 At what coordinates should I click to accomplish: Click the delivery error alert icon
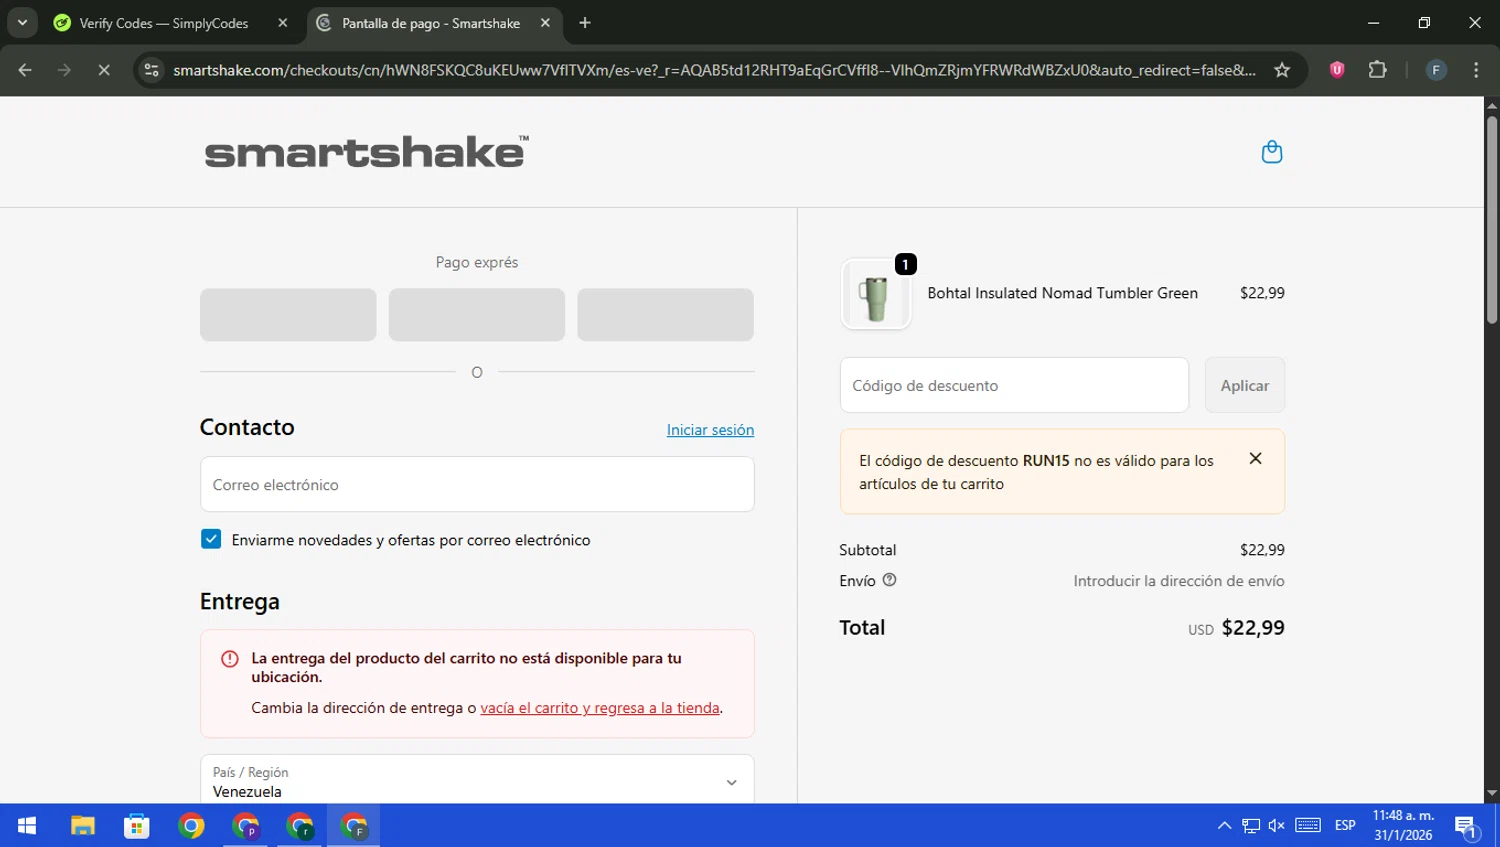[x=229, y=658]
